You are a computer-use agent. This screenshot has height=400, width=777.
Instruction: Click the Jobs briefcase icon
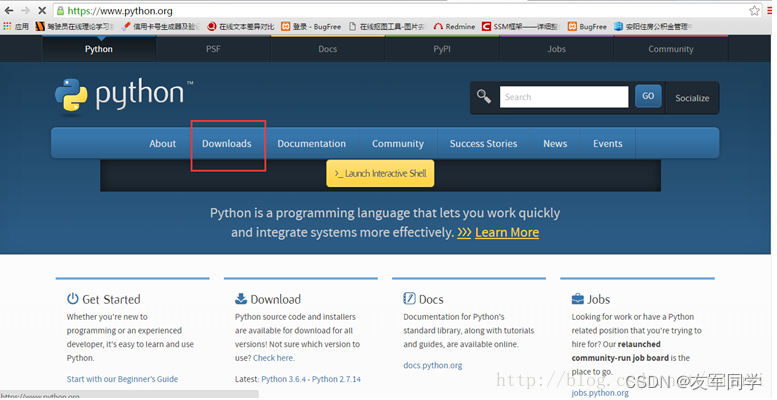point(578,299)
